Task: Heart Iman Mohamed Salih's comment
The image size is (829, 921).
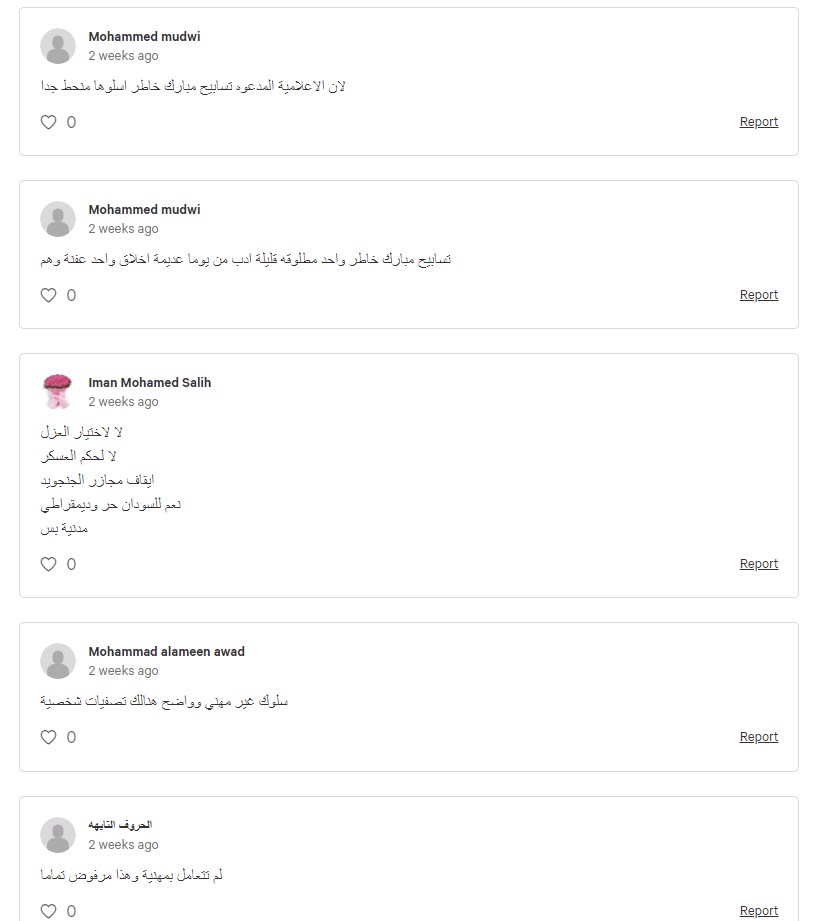Action: (48, 564)
